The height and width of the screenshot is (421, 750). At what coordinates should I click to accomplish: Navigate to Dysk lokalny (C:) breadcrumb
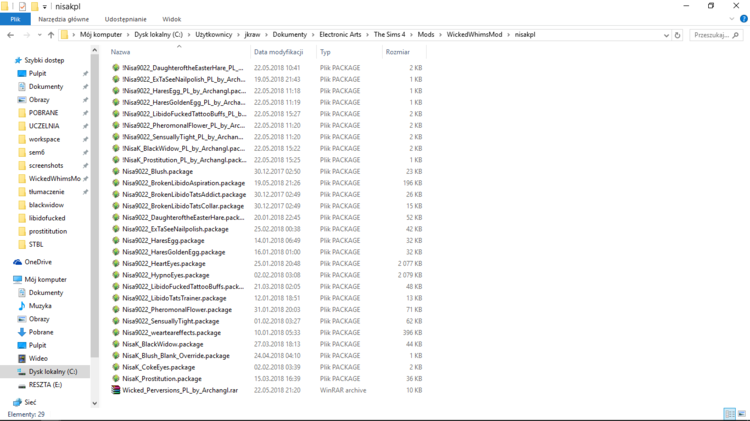(158, 34)
